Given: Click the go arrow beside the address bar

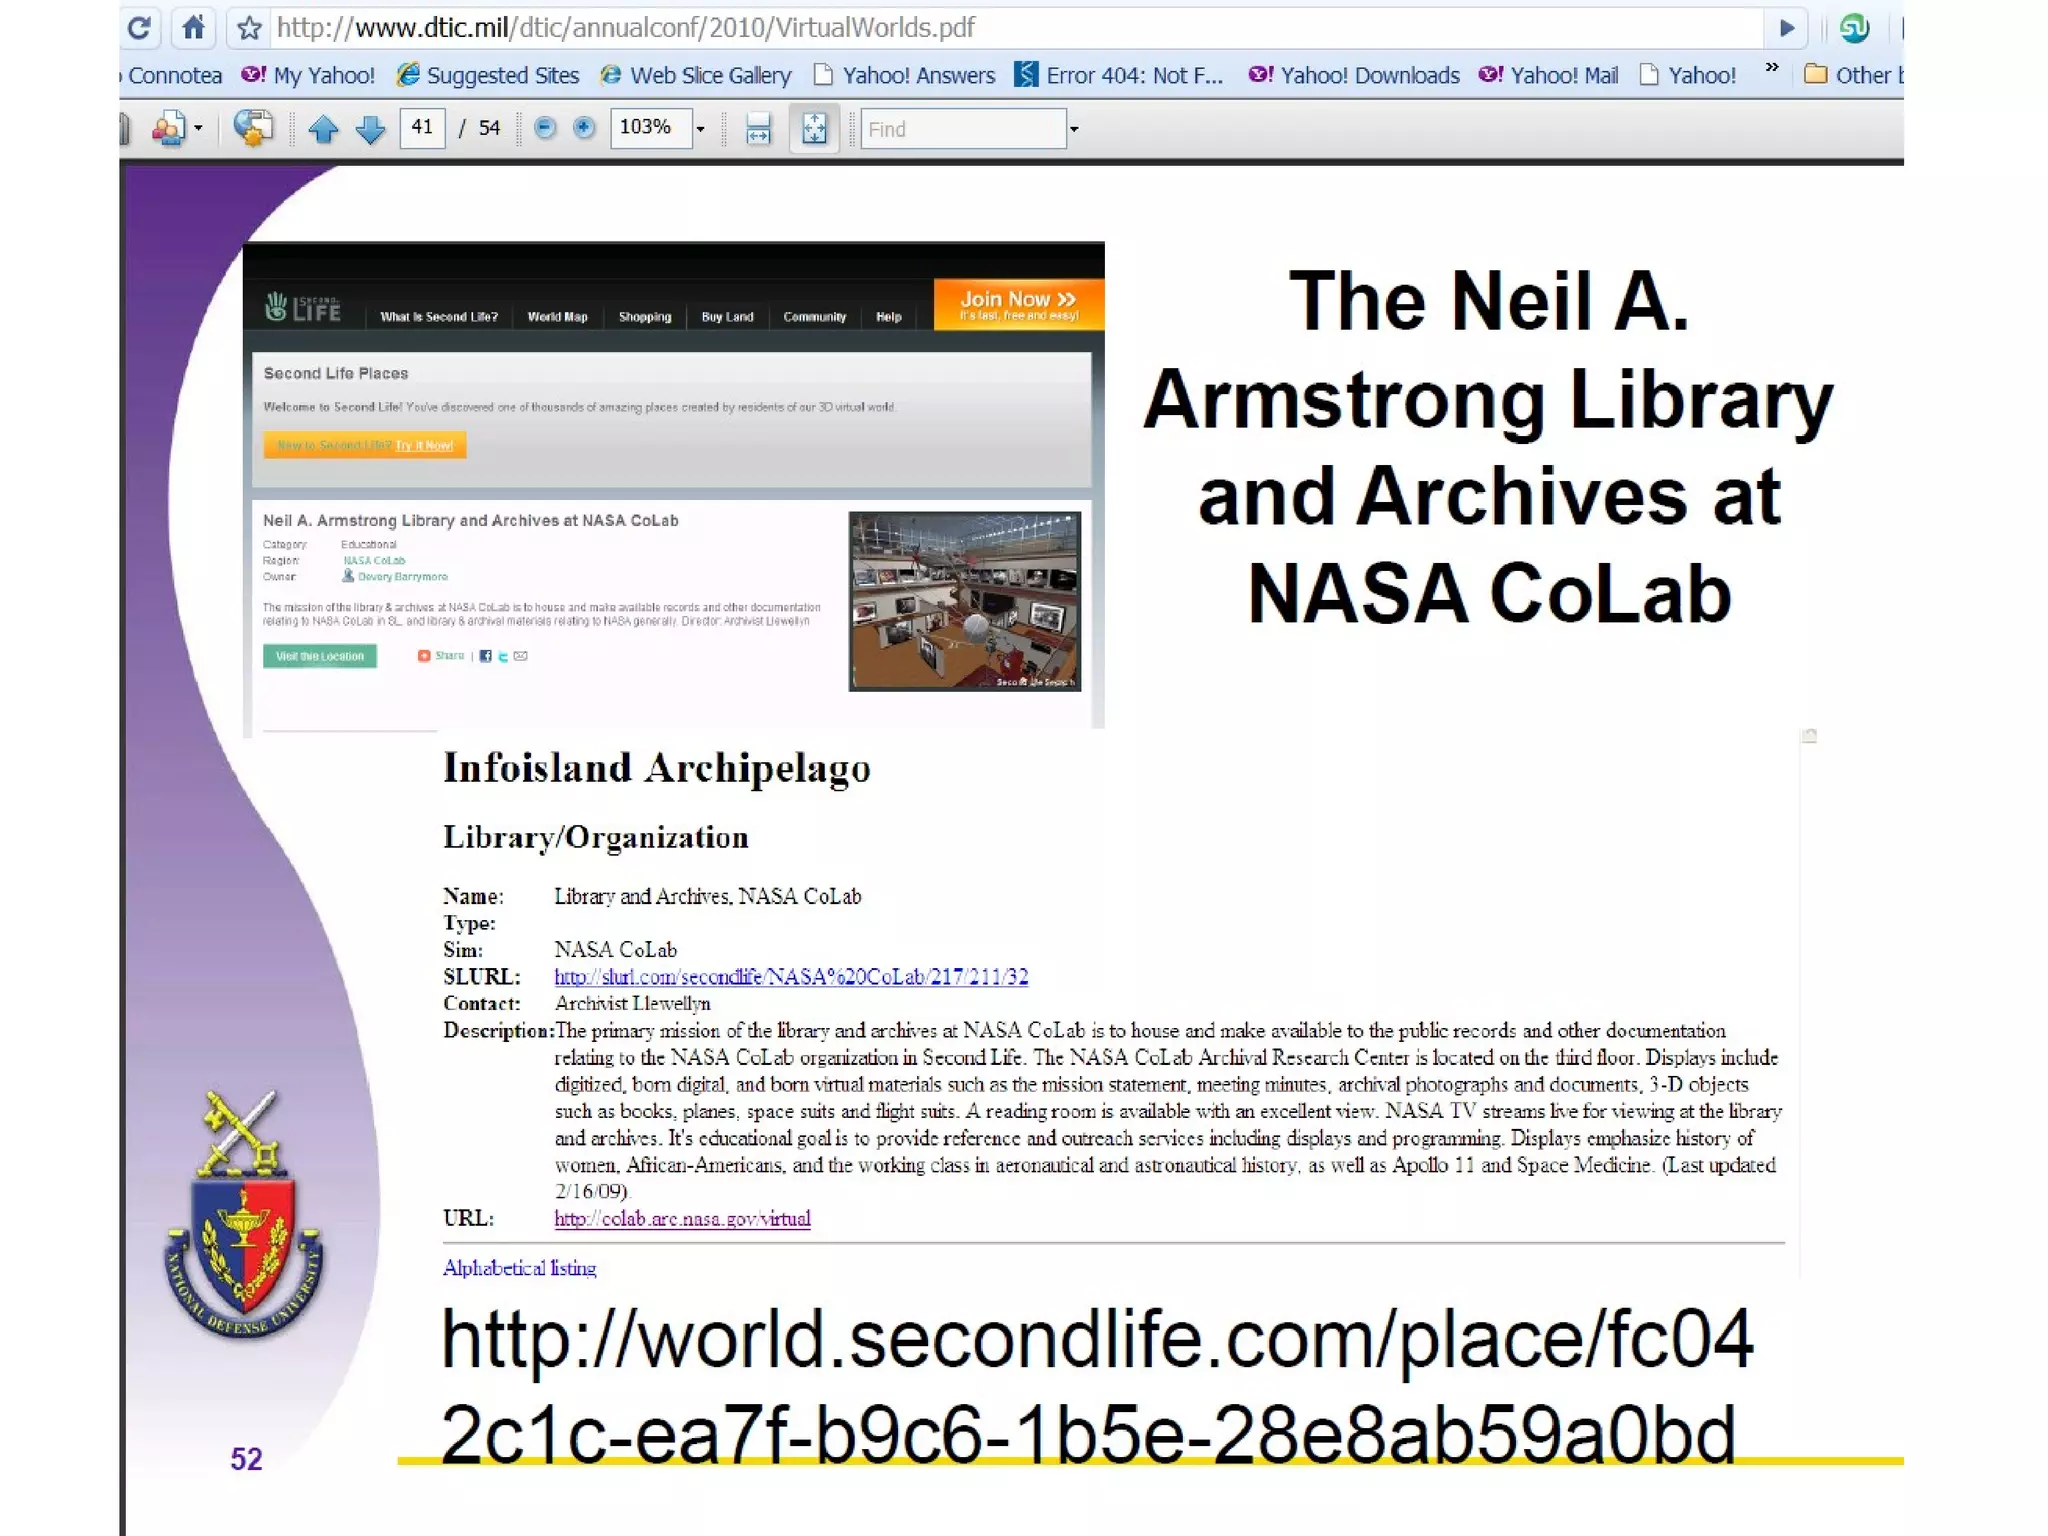Looking at the screenshot, I should point(1787,28).
